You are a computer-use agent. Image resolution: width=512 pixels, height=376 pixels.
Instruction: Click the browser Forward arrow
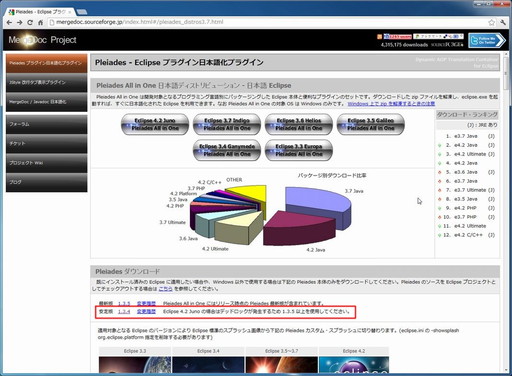tap(20, 23)
